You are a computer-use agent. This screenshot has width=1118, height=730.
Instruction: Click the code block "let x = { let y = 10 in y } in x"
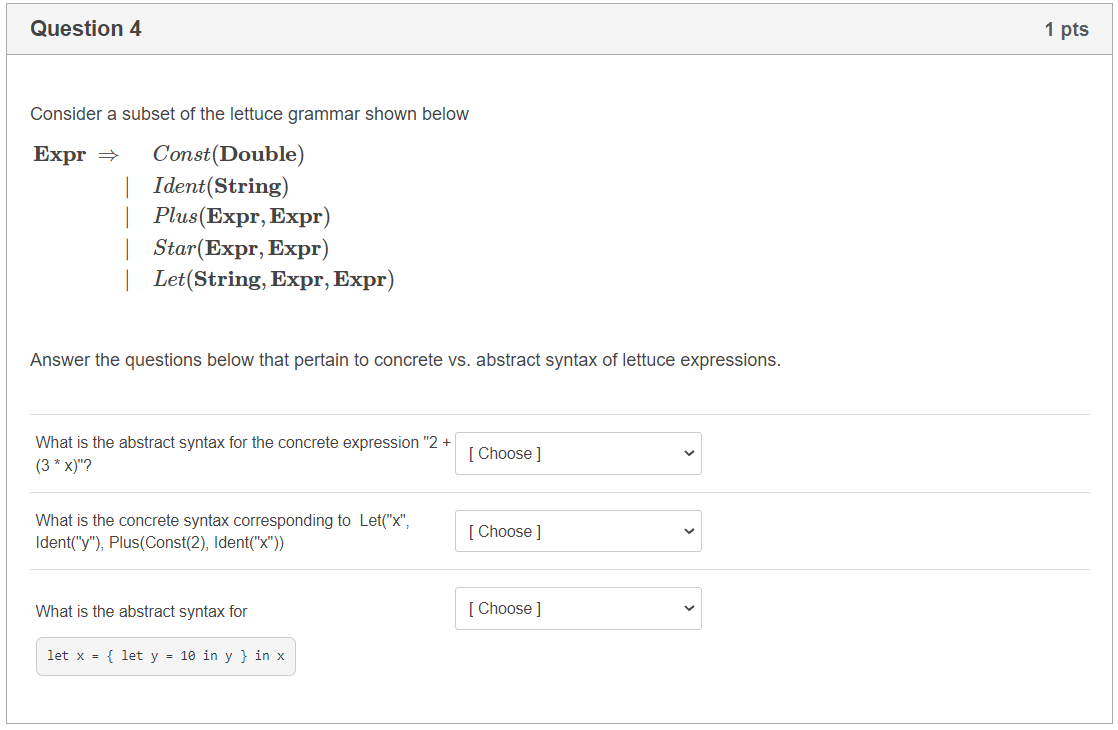(166, 656)
